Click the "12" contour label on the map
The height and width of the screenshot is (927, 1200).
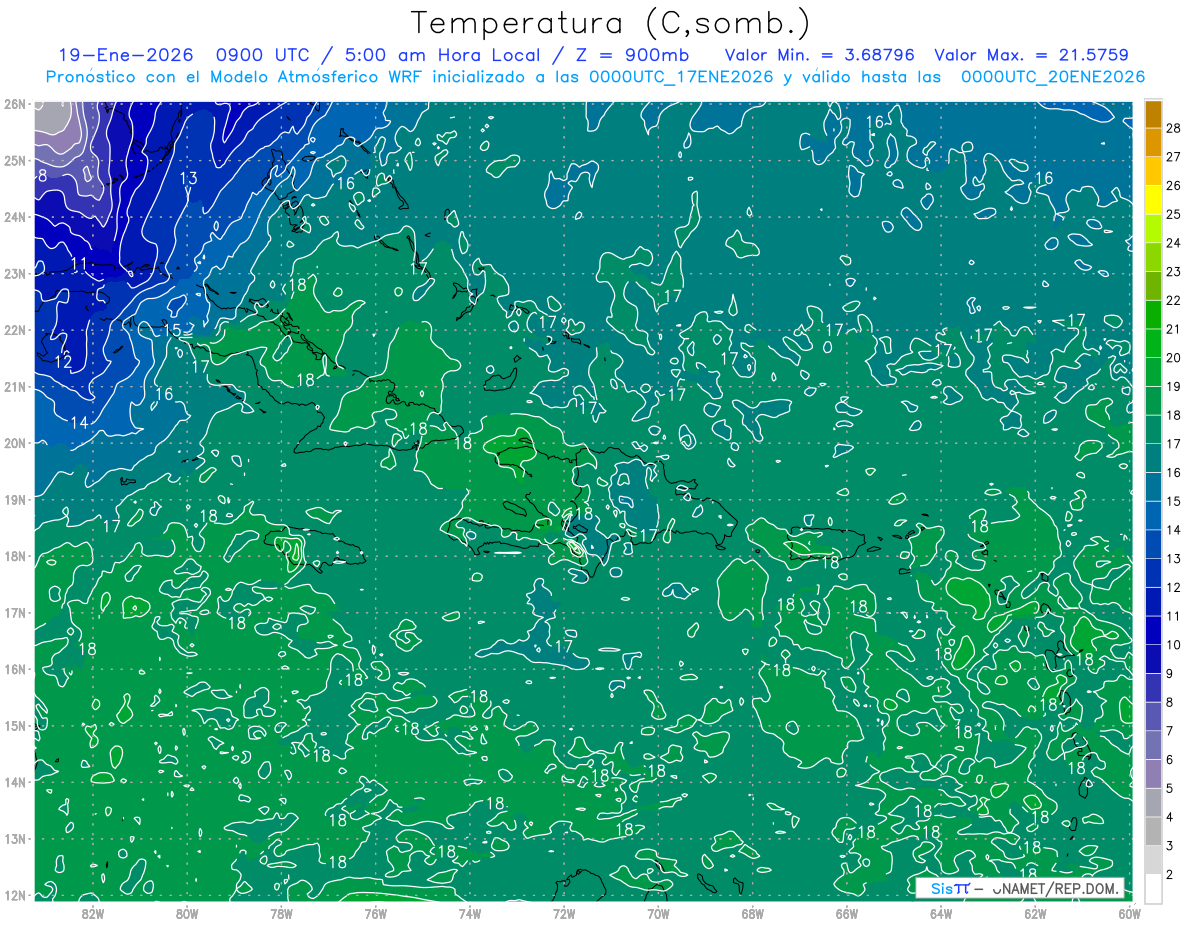coord(63,362)
